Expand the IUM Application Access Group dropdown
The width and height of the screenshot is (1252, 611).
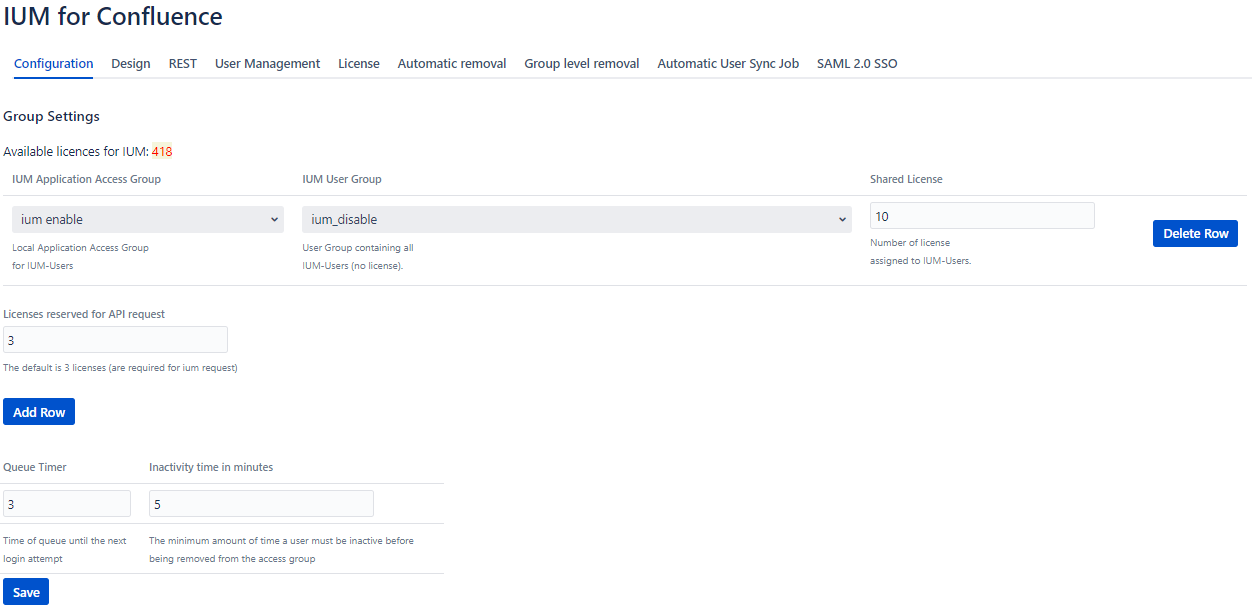pos(148,219)
